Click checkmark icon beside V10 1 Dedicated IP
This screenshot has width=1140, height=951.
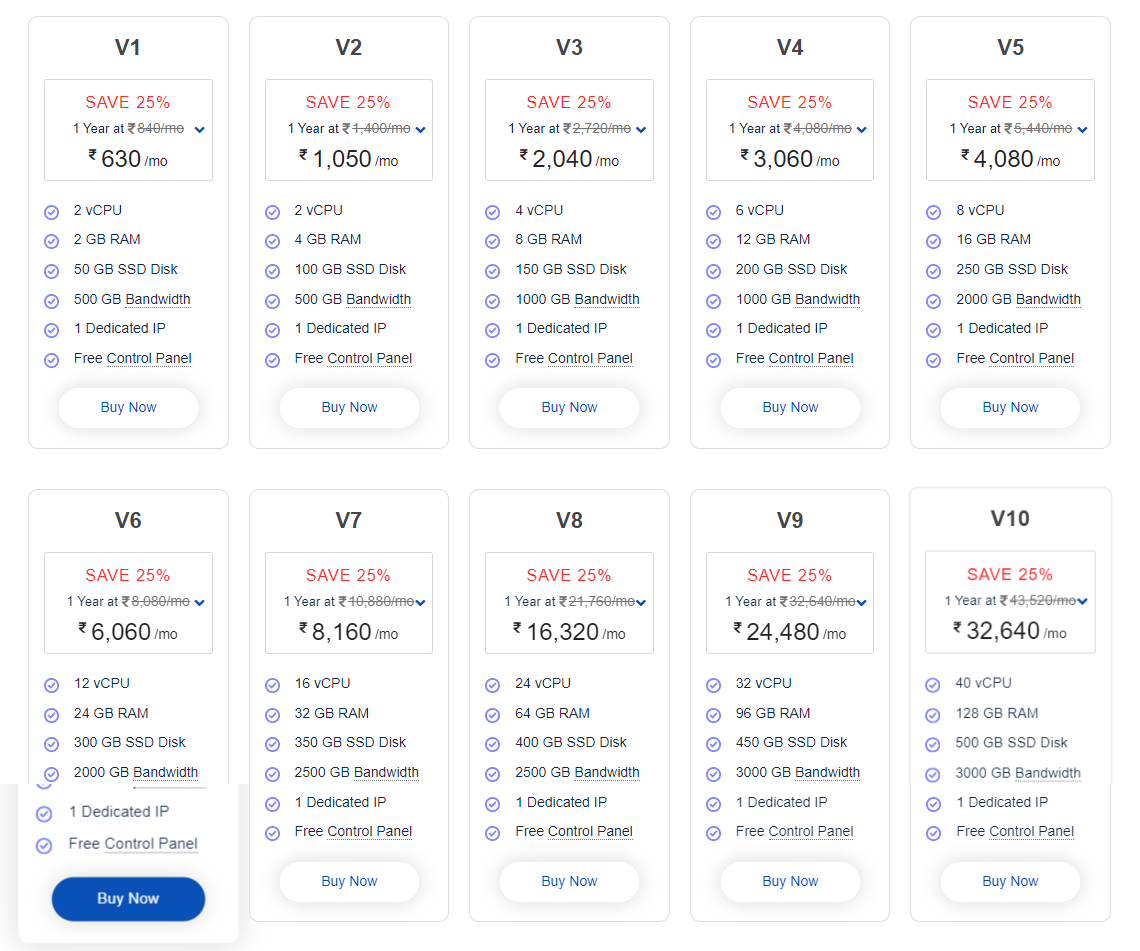pos(933,803)
